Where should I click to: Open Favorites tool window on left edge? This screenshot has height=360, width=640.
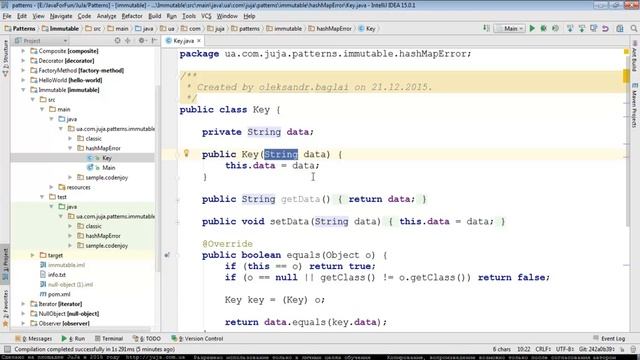pyautogui.click(x=5, y=307)
